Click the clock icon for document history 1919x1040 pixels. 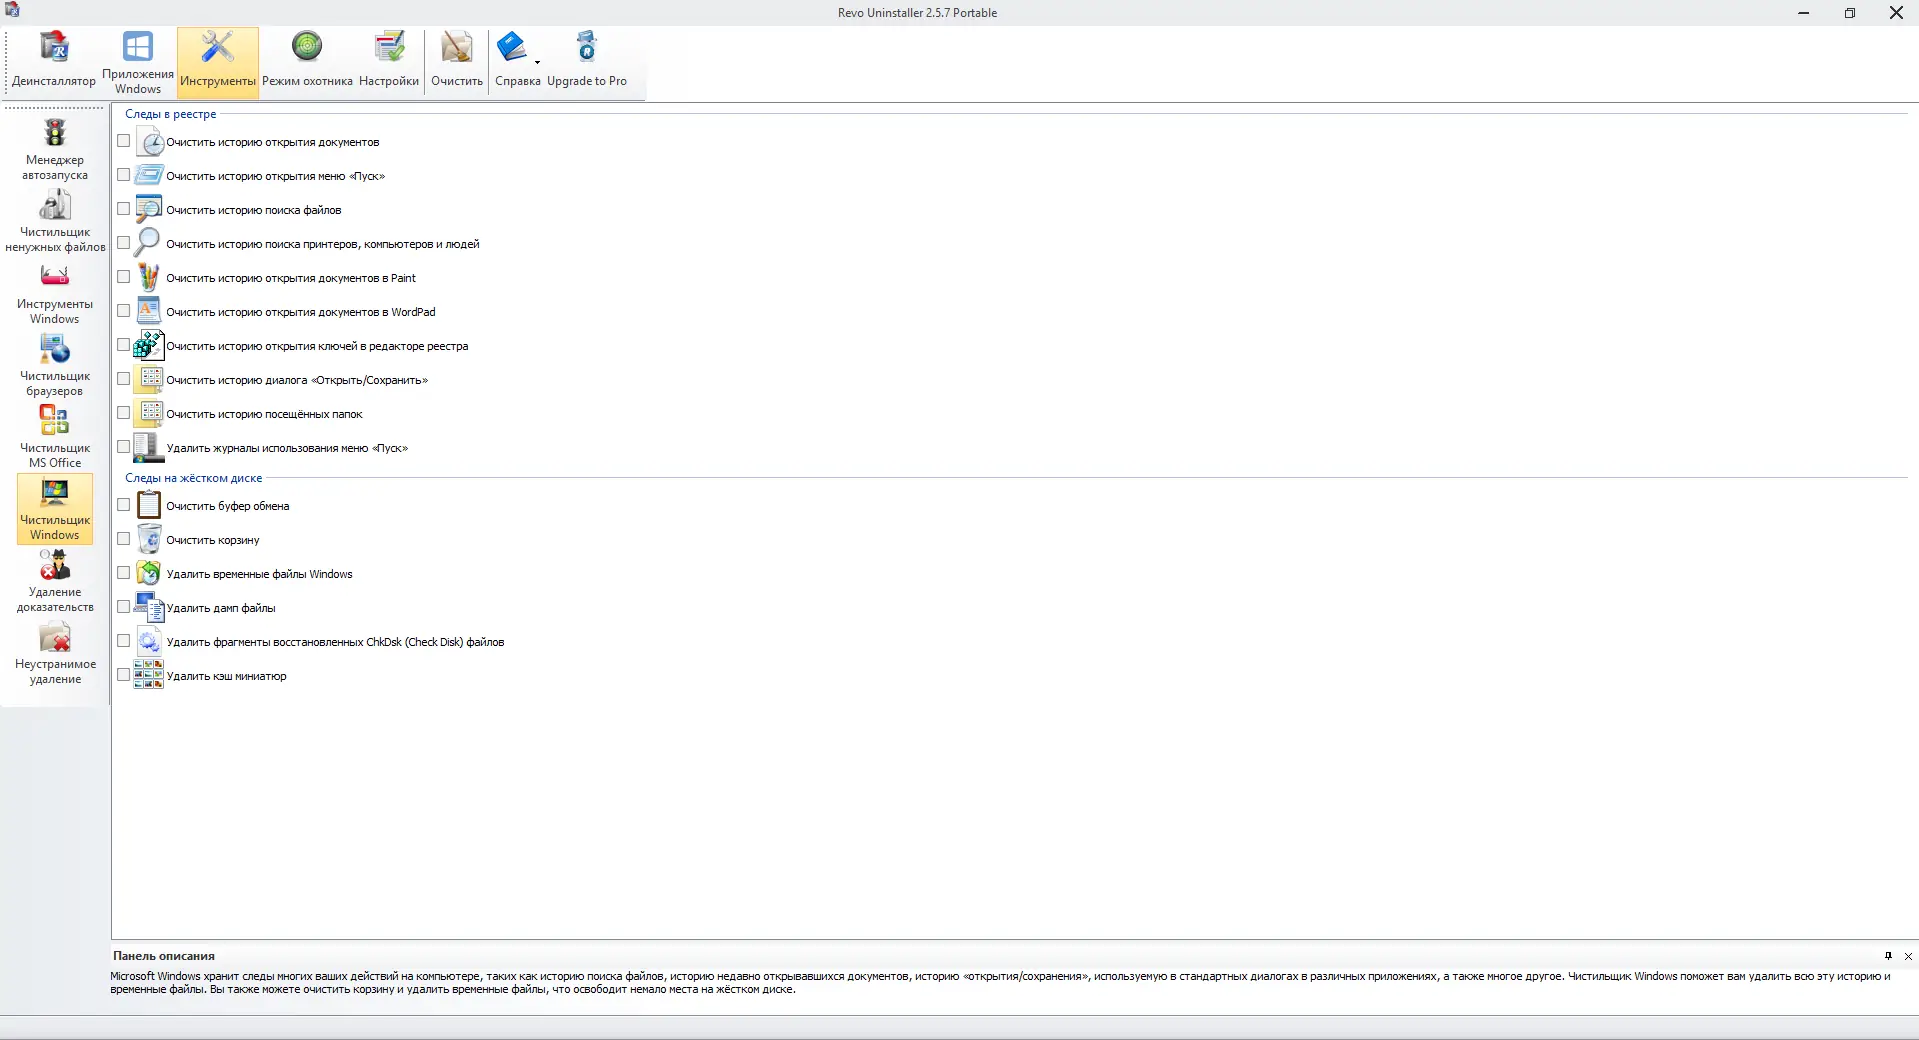149,142
